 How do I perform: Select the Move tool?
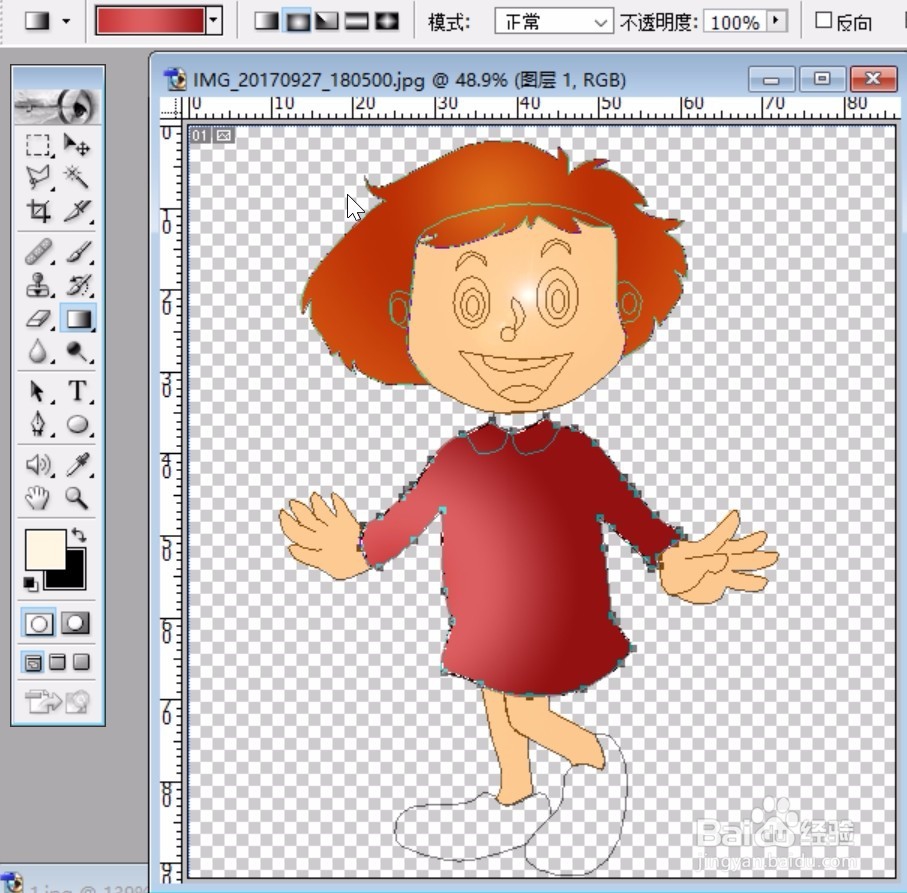tap(76, 145)
